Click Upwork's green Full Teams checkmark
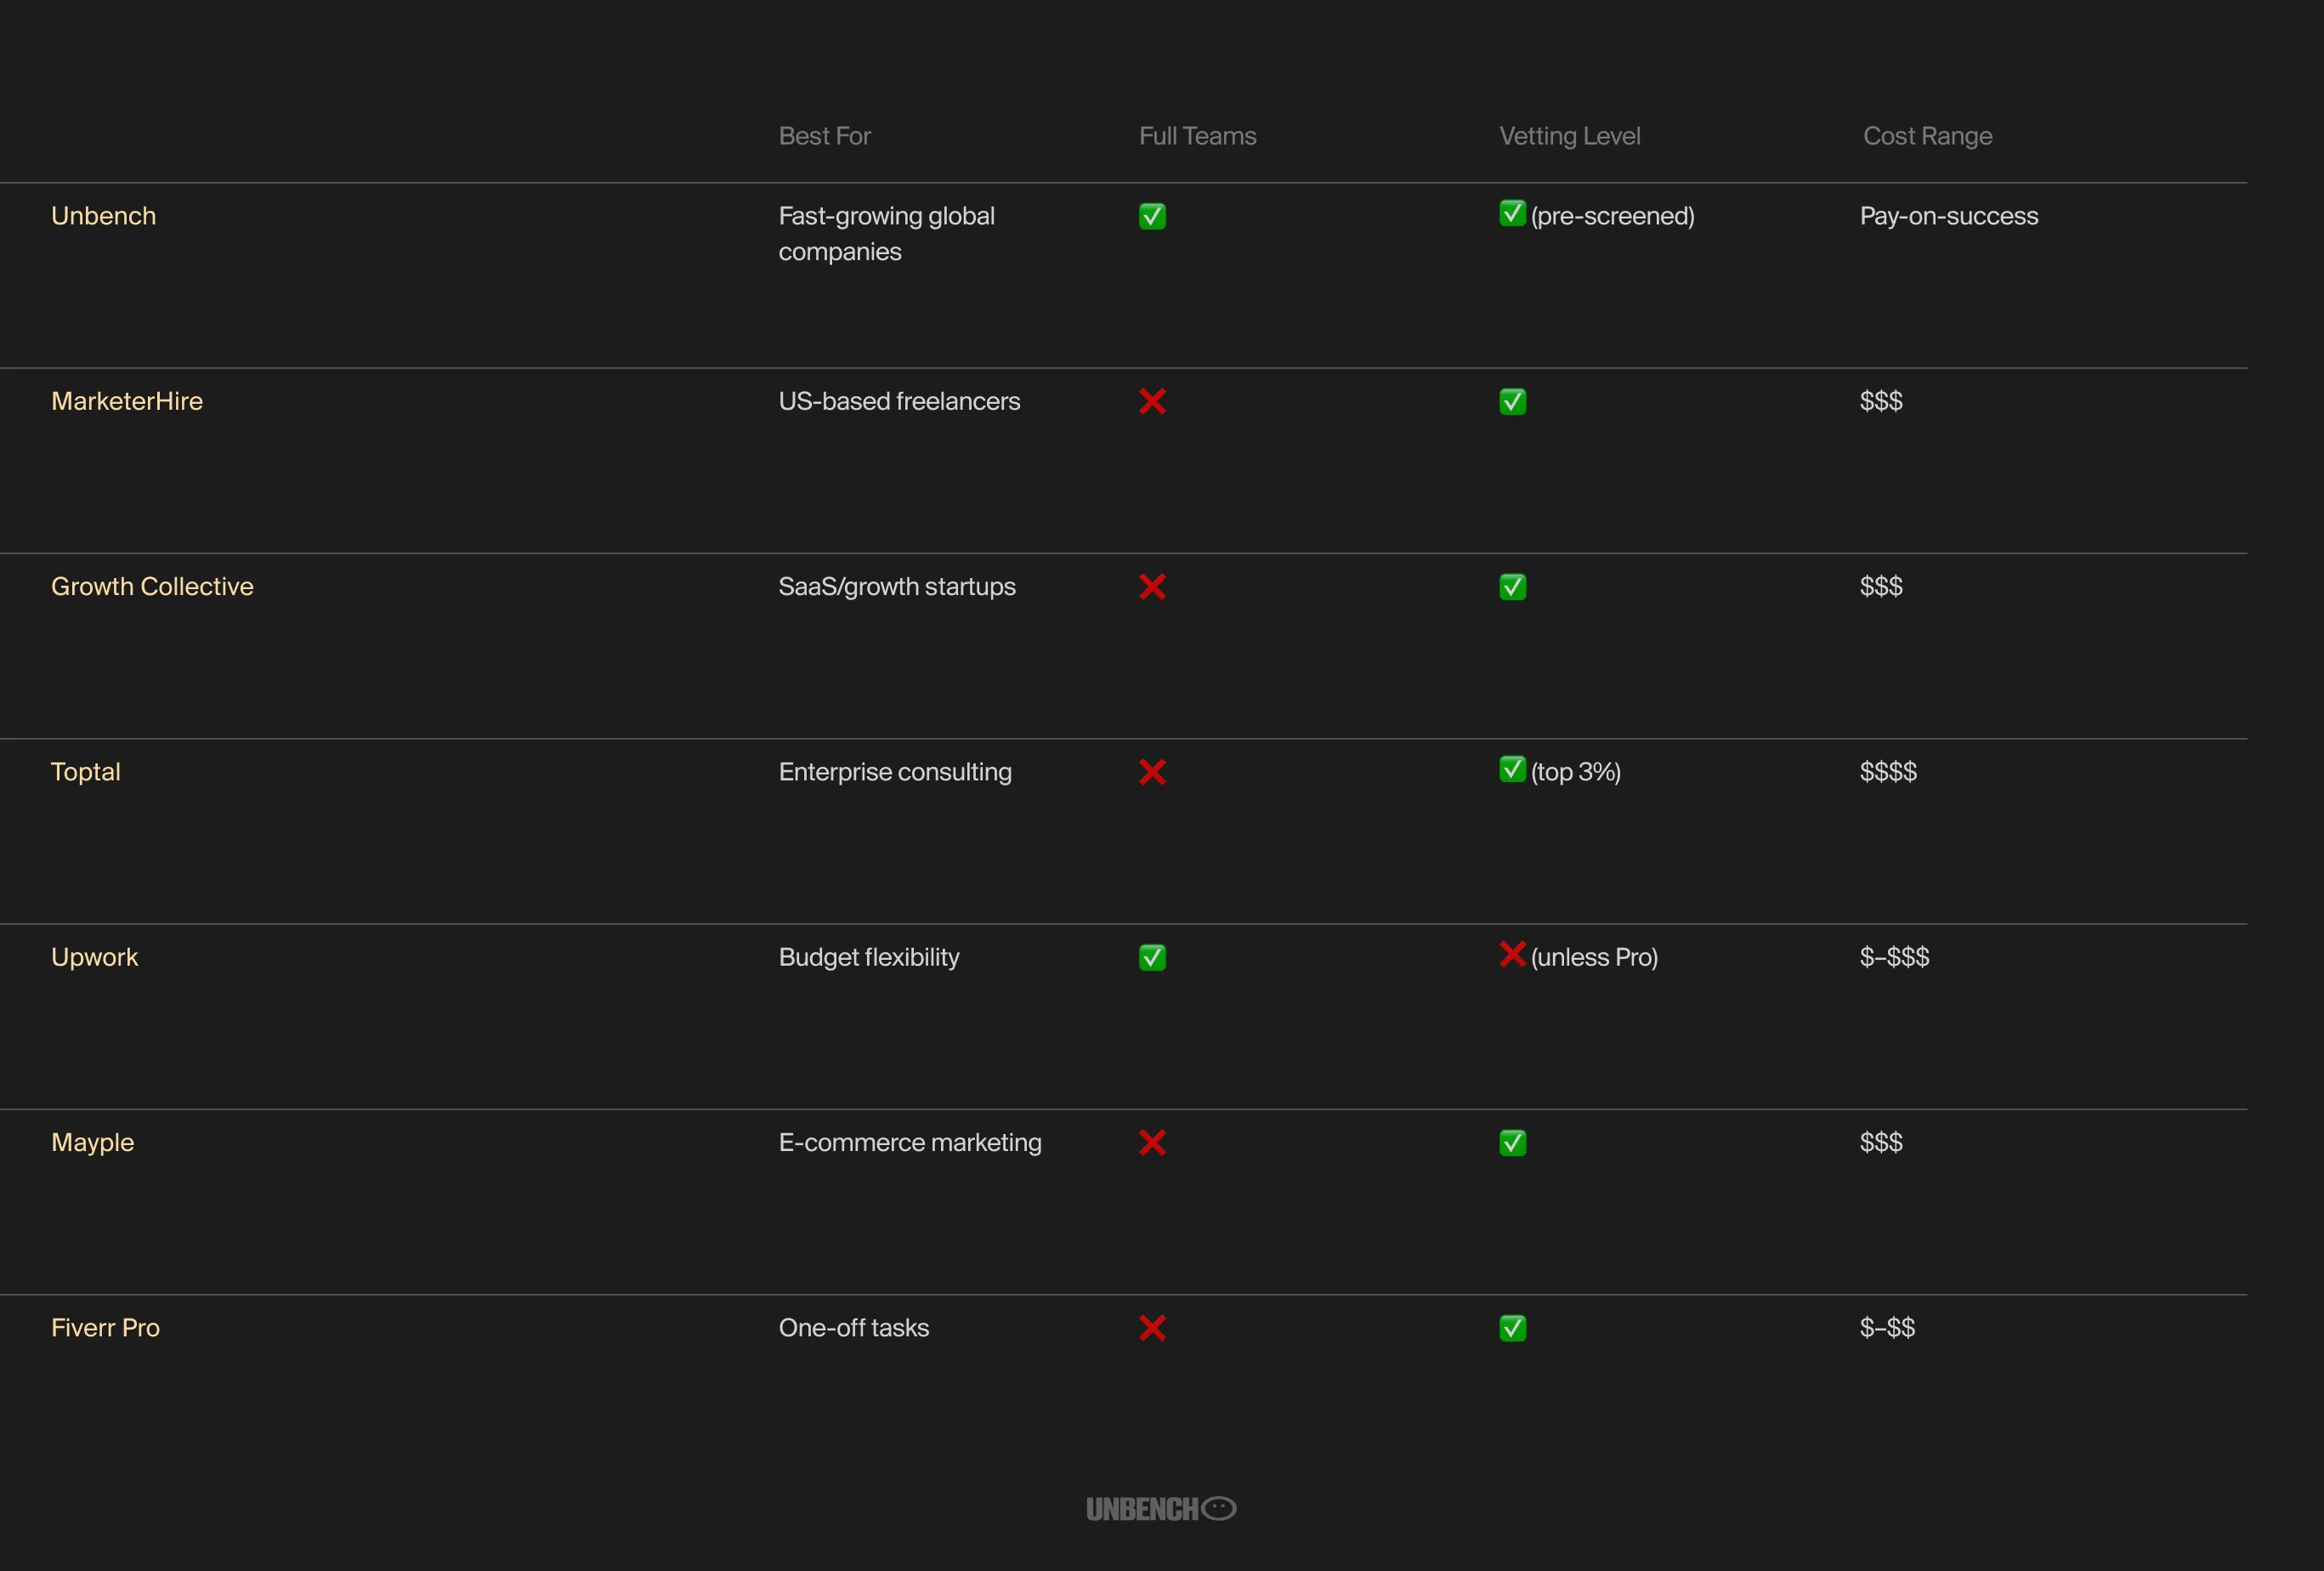 coord(1152,957)
